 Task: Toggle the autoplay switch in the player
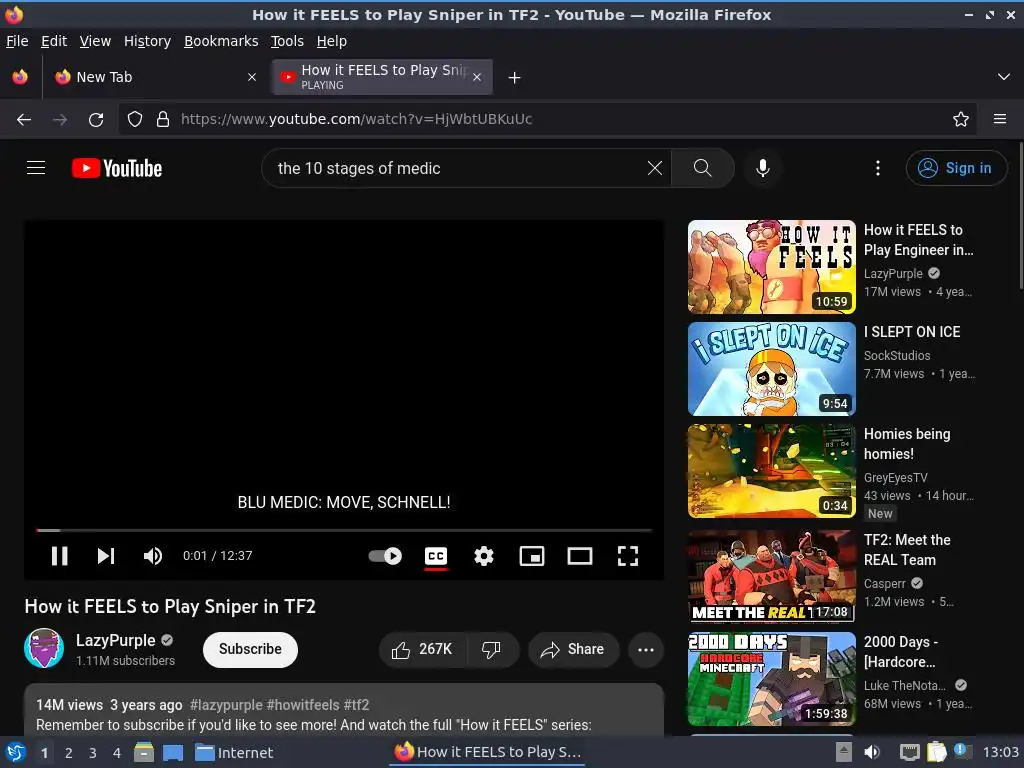coord(385,556)
